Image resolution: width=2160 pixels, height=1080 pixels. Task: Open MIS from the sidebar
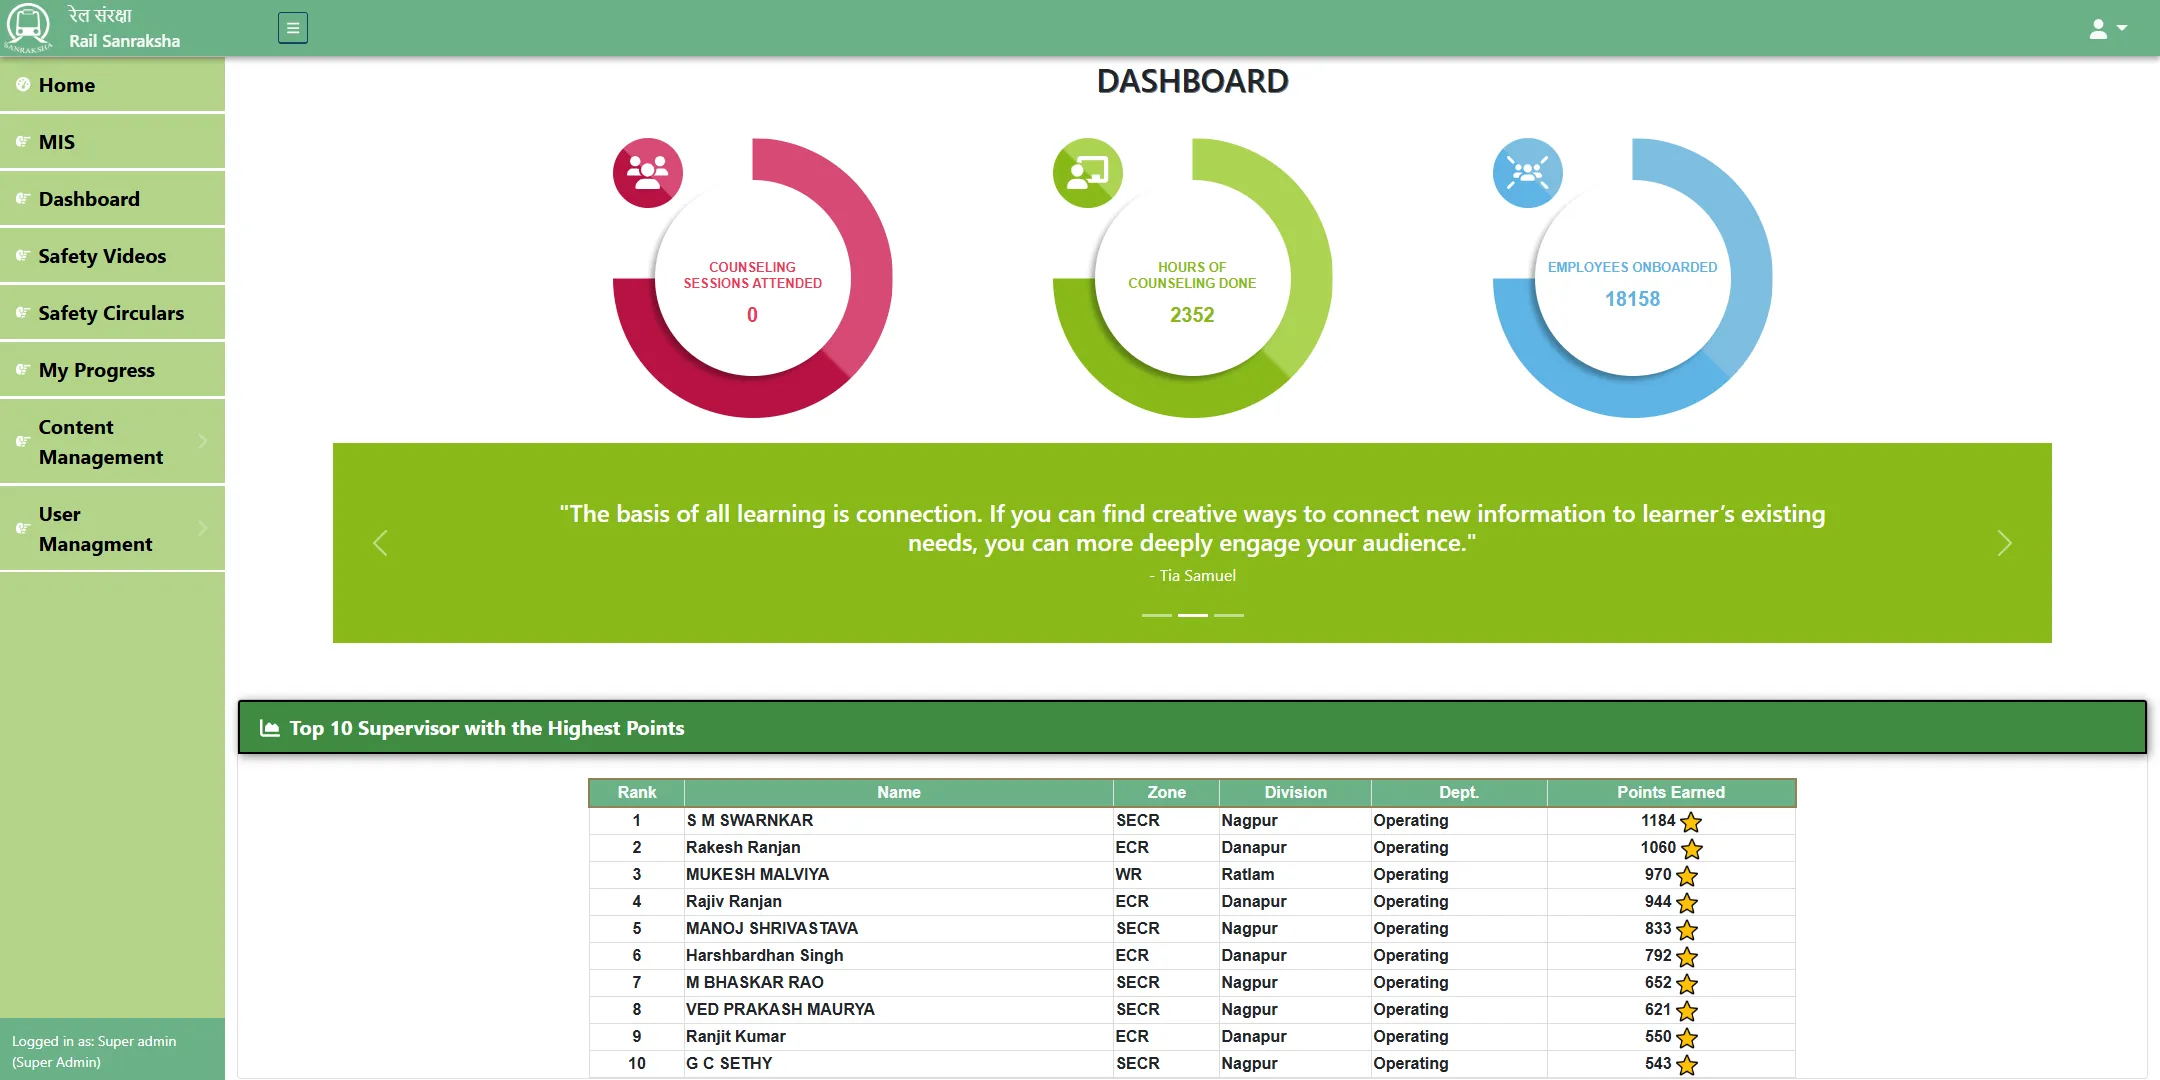tap(112, 142)
